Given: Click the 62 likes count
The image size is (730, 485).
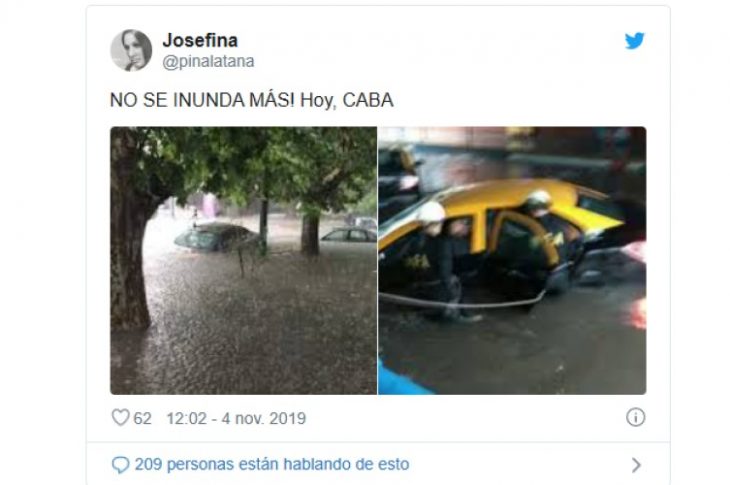Looking at the screenshot, I should 142,418.
